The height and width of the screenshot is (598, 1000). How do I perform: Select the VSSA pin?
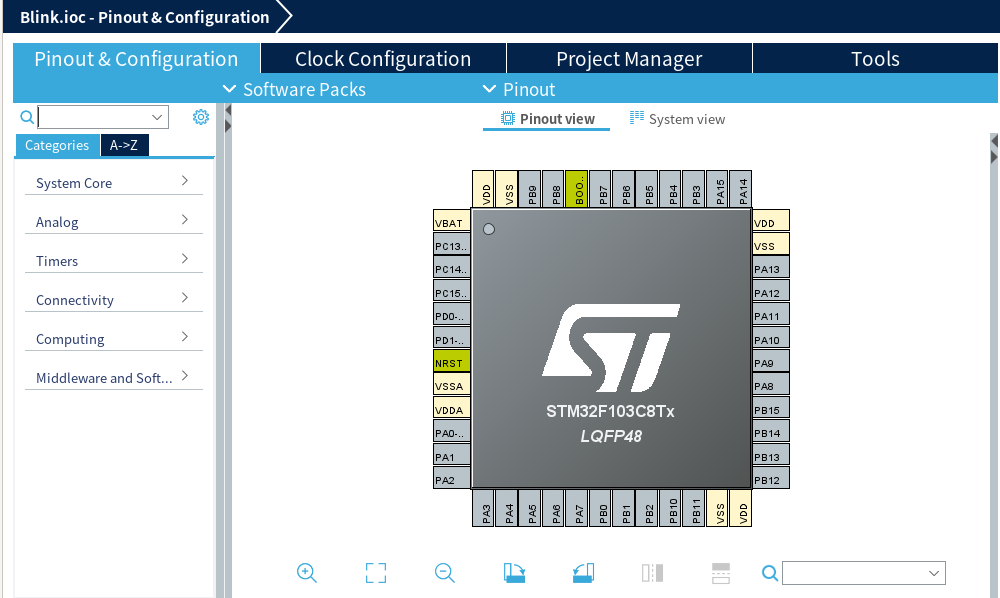[x=452, y=385]
